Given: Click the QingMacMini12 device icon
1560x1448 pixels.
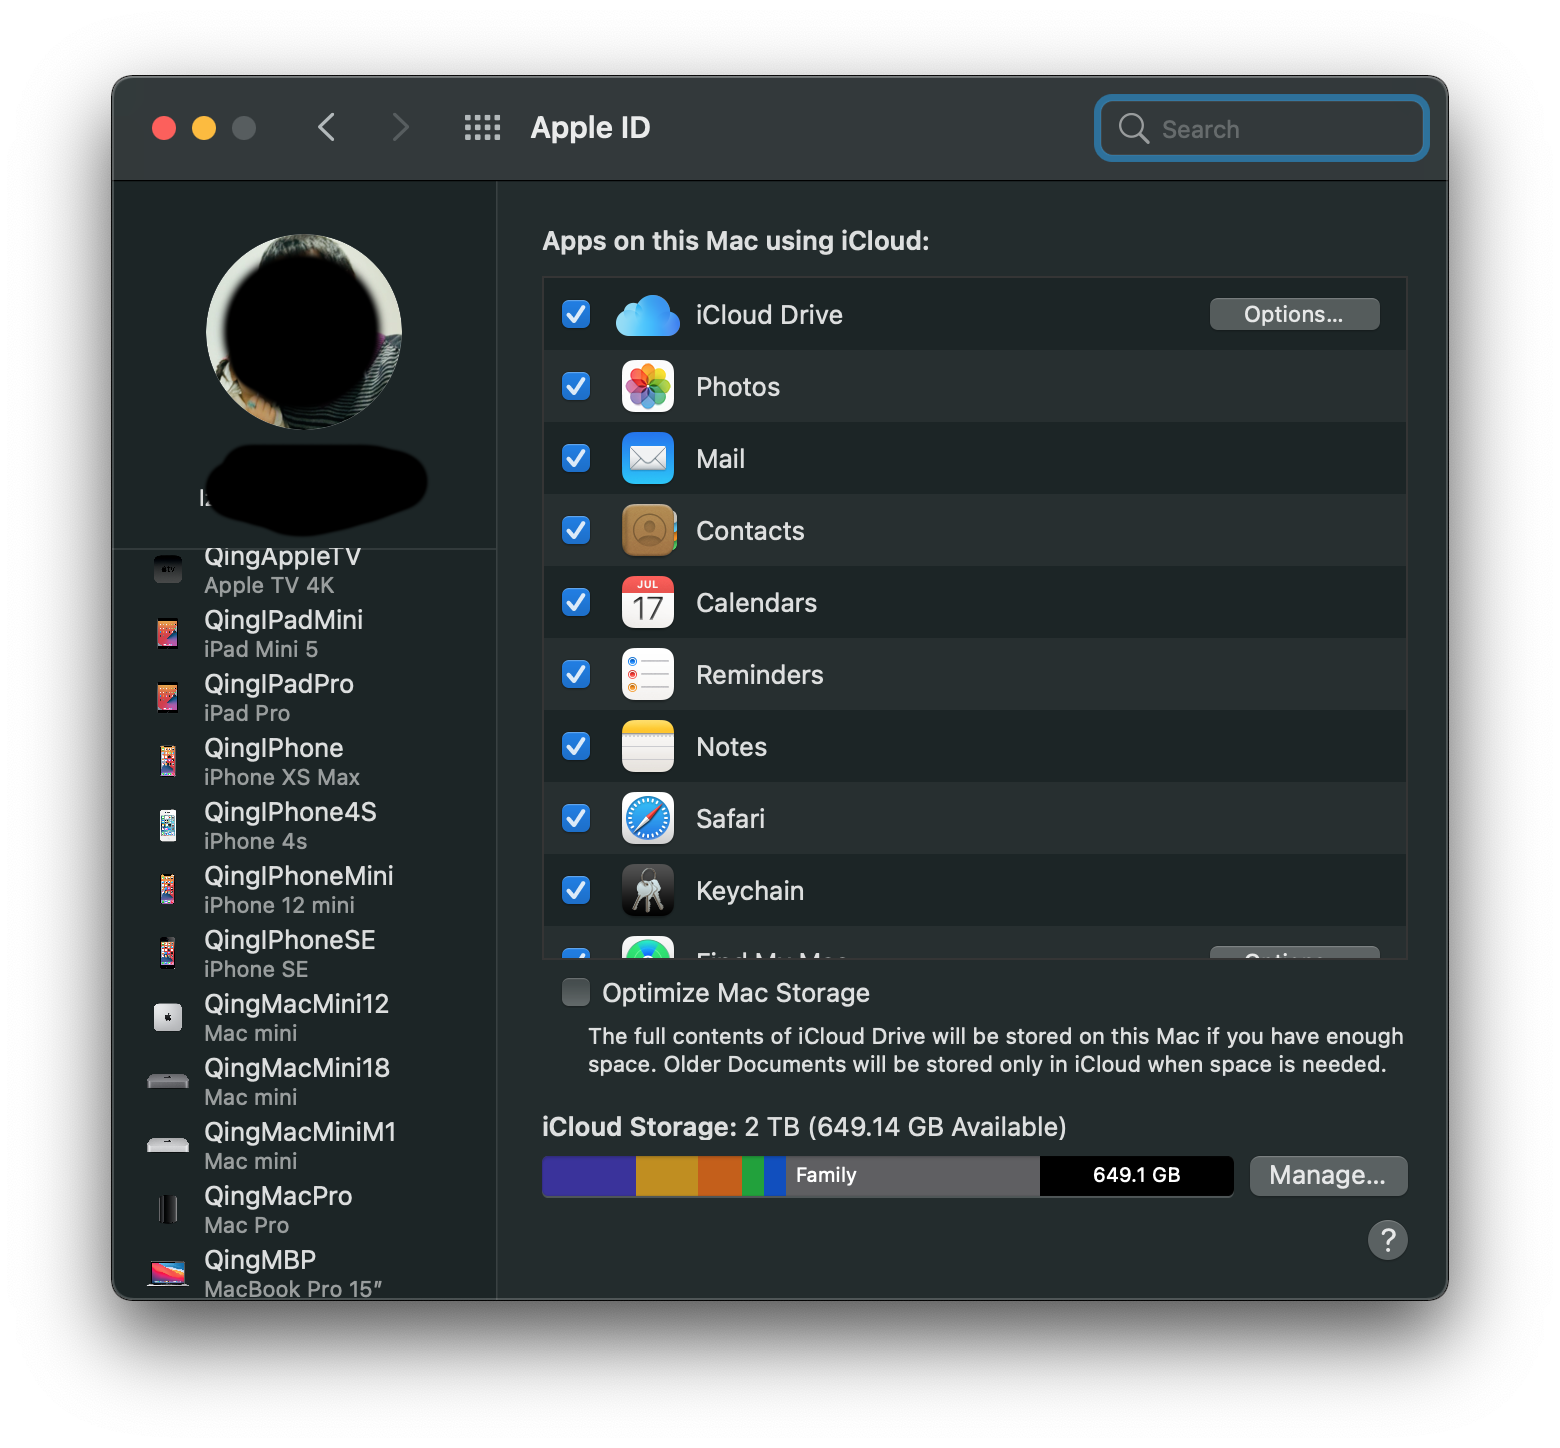Looking at the screenshot, I should pos(168,1017).
